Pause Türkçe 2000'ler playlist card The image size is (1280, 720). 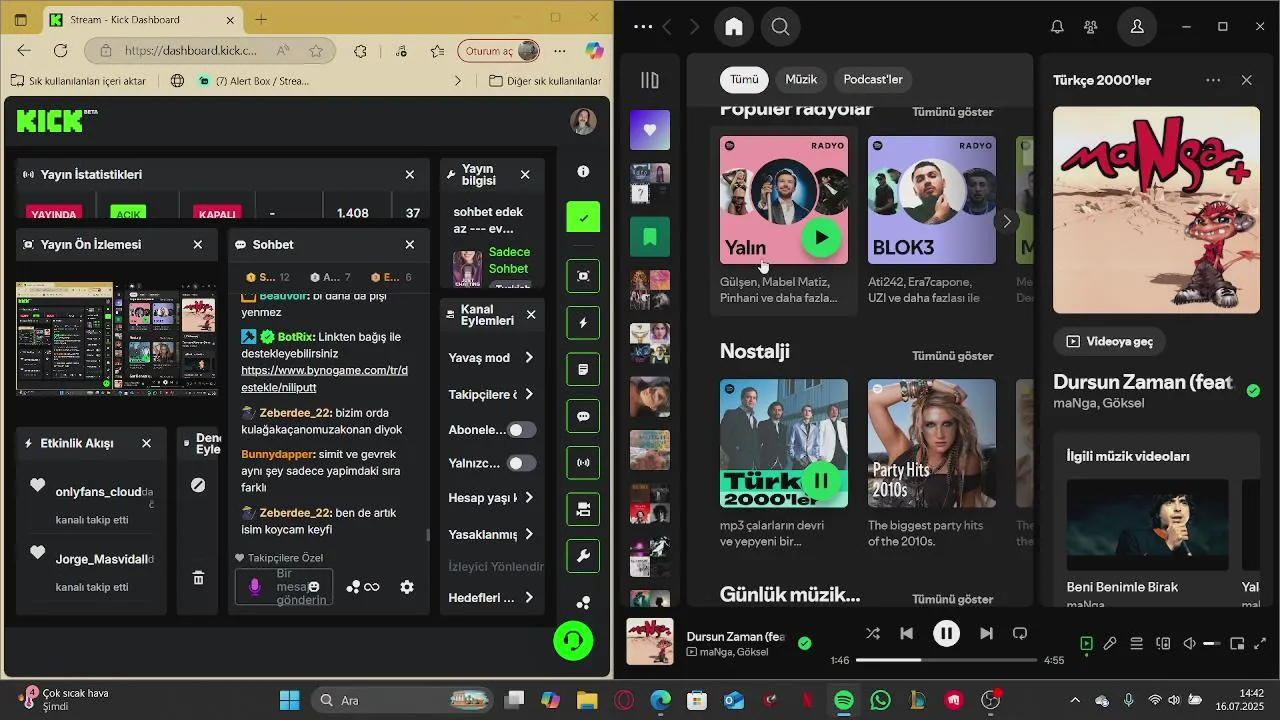pos(821,481)
